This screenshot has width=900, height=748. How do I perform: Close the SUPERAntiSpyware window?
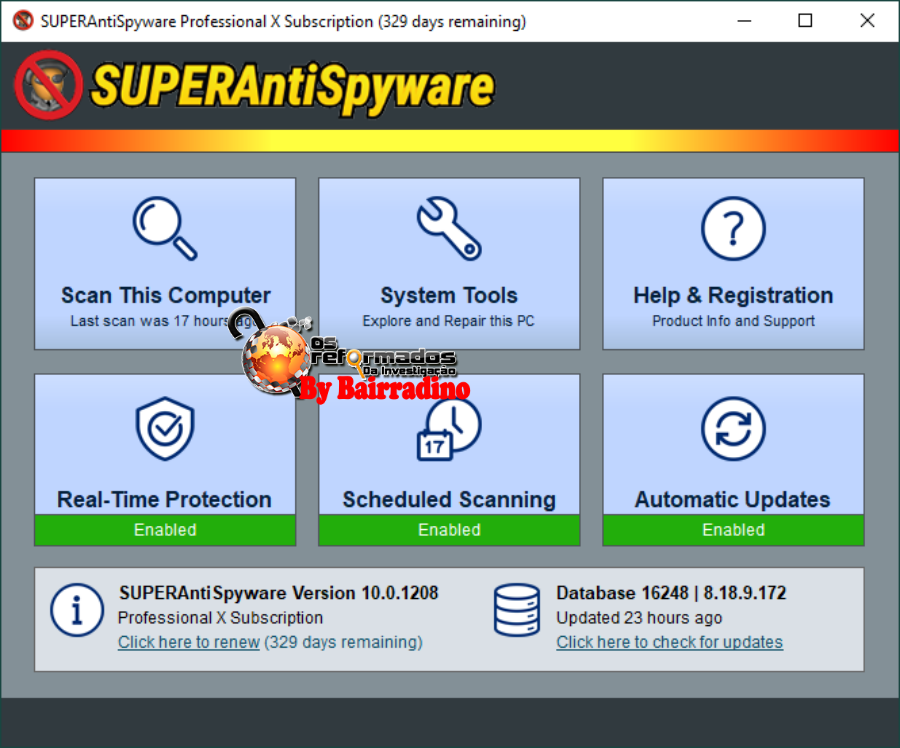[x=867, y=21]
